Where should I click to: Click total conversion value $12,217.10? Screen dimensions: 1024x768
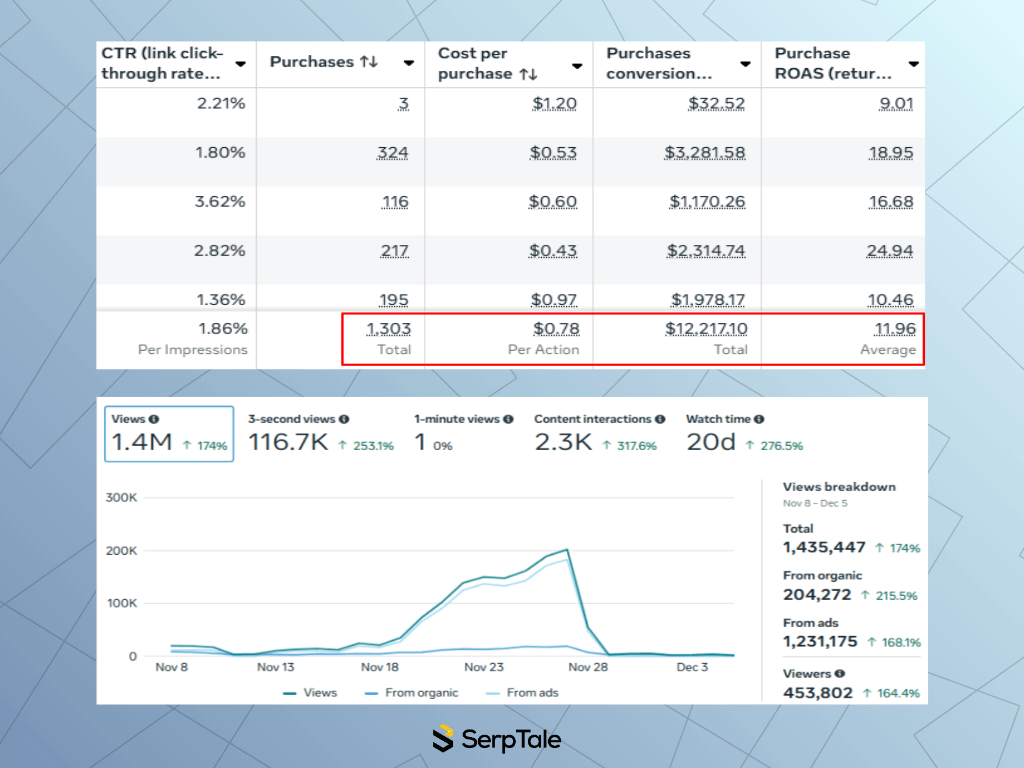pyautogui.click(x=707, y=328)
